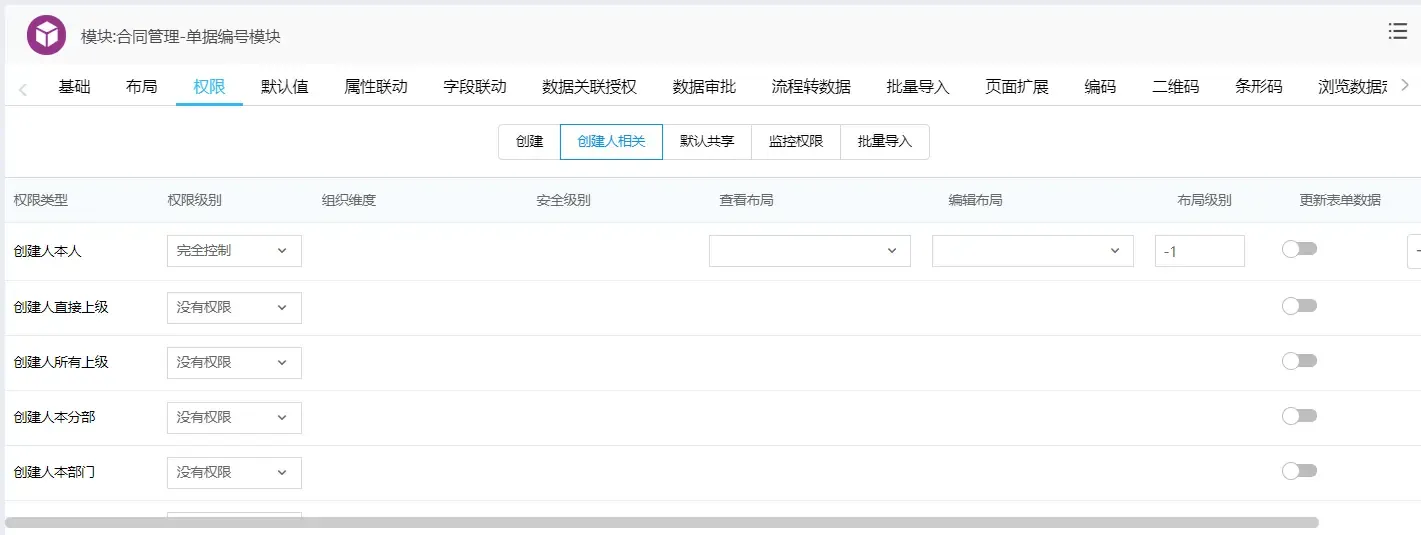1421x535 pixels.
Task: Open the 二维码 tab
Action: (1176, 87)
